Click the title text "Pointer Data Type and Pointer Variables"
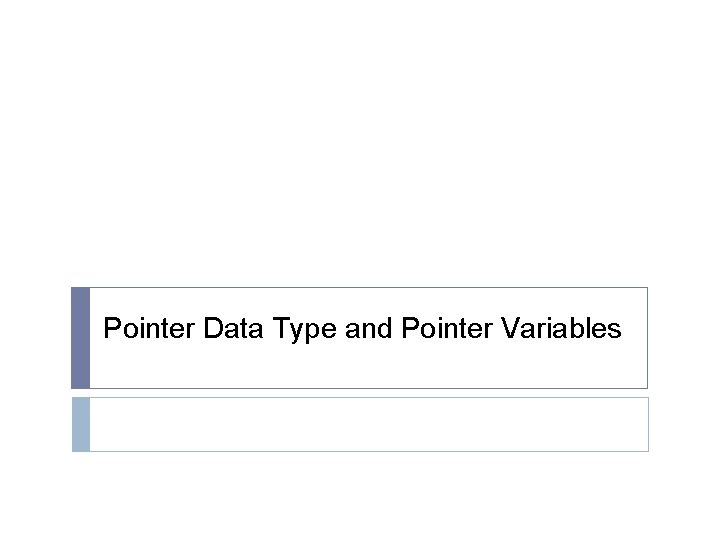720x540 pixels. pos(362,329)
